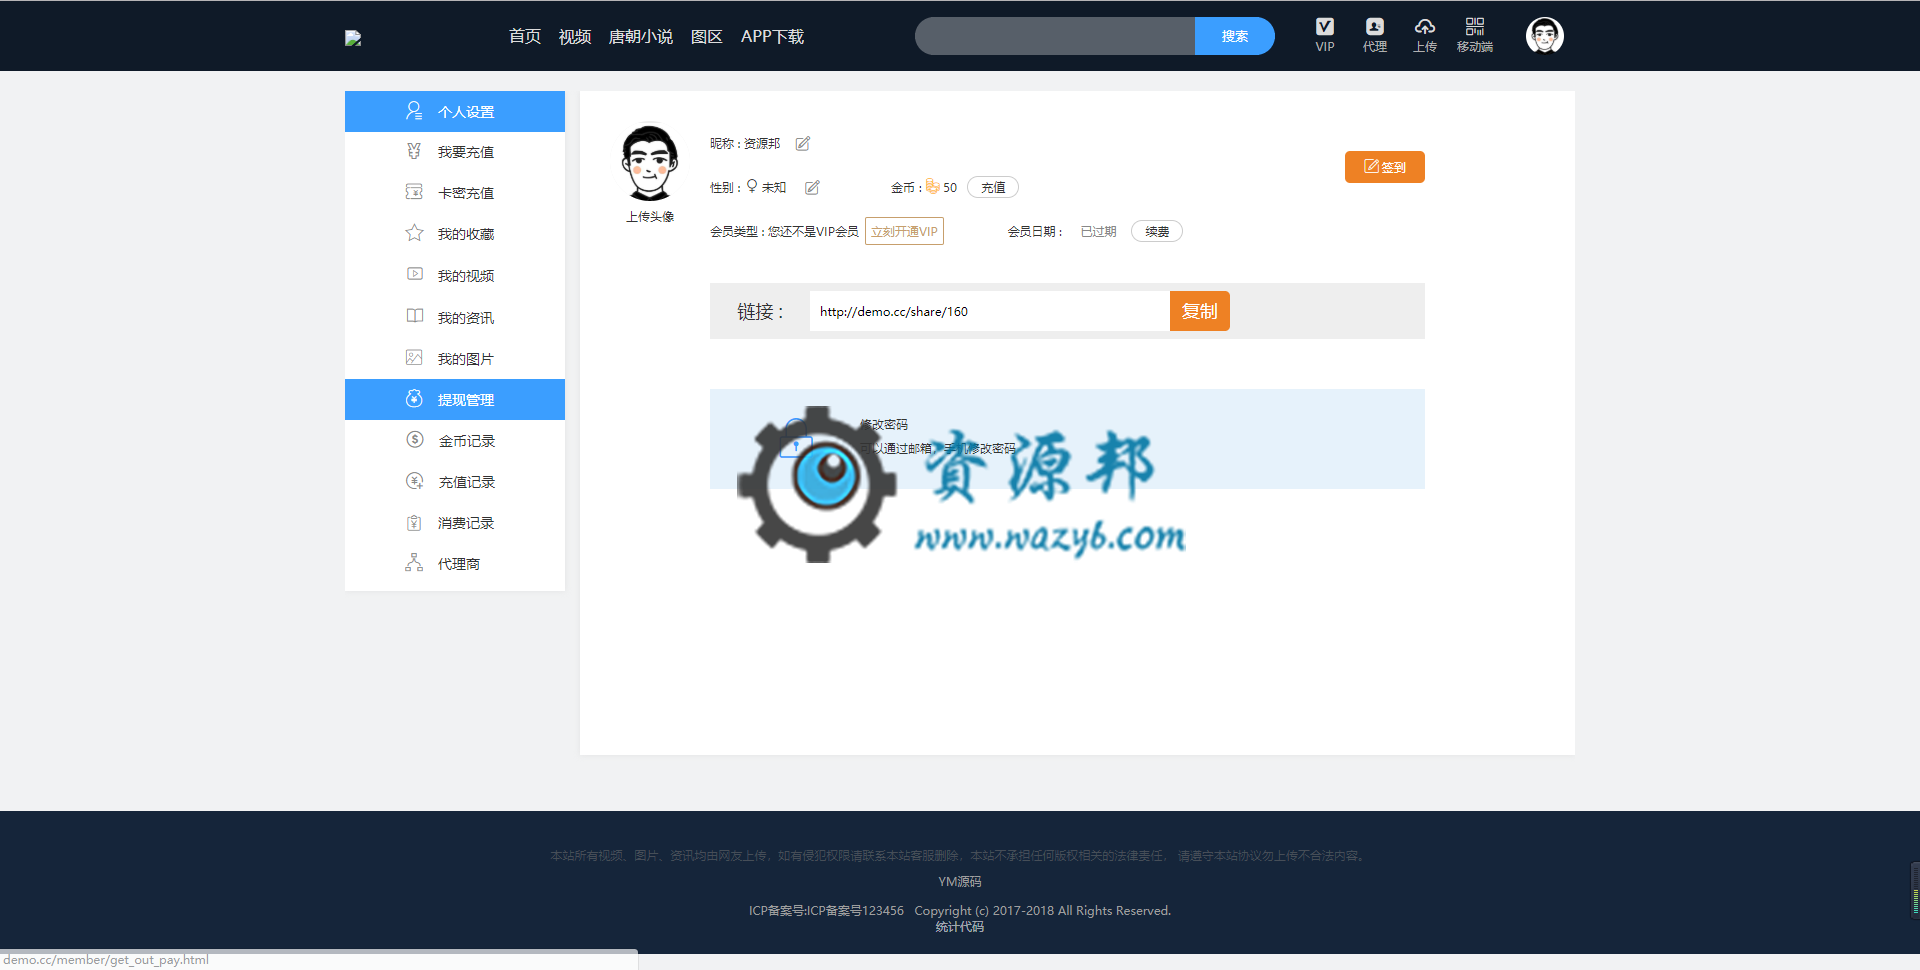
Task: Click 统计代码 in footer
Action: (x=960, y=927)
